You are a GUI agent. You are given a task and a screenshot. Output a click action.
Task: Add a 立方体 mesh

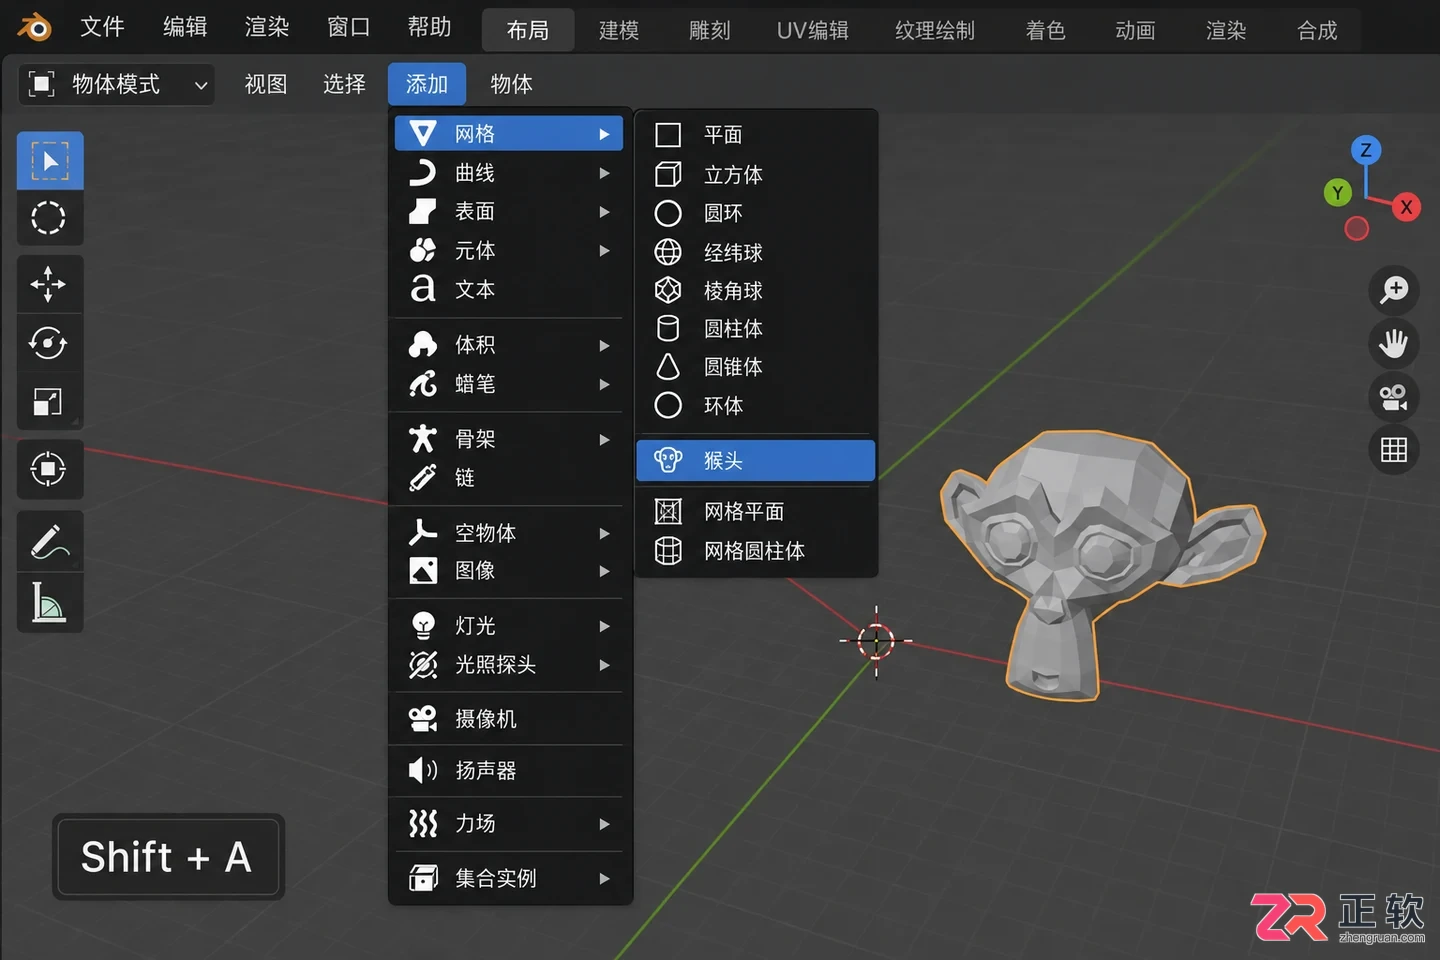pyautogui.click(x=755, y=175)
